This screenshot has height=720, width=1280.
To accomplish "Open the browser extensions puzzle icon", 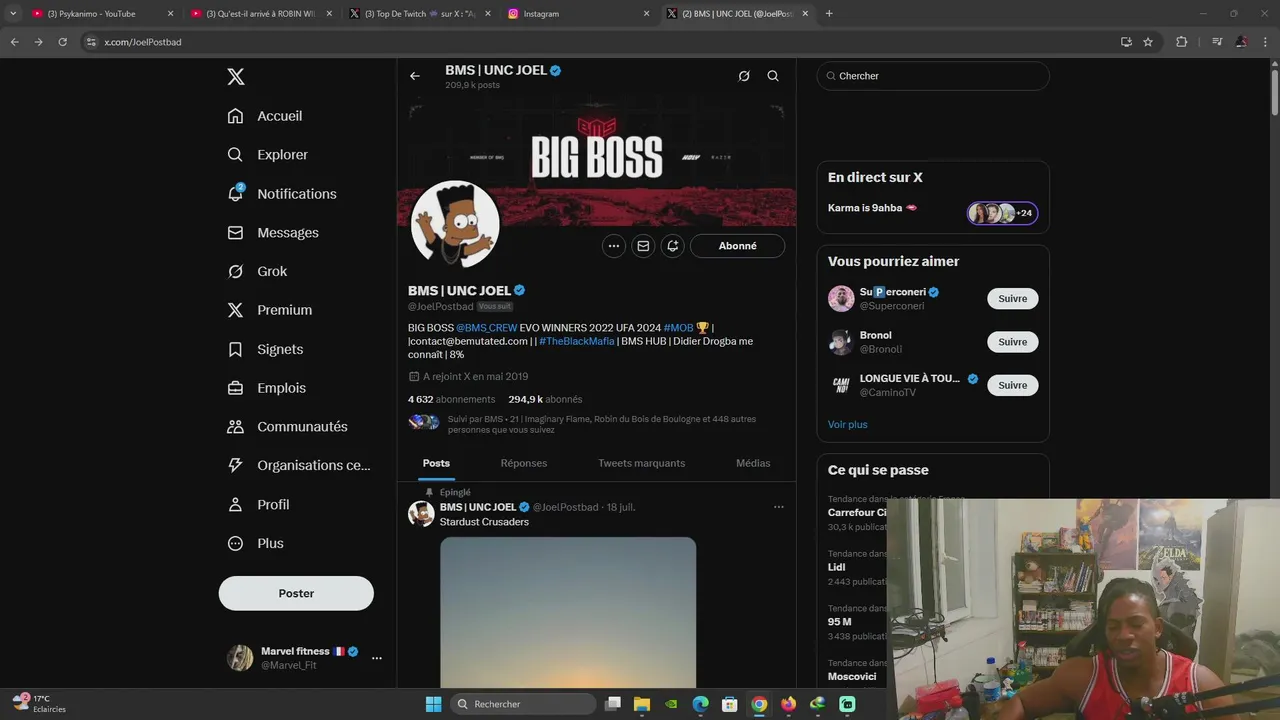I will 1182,42.
